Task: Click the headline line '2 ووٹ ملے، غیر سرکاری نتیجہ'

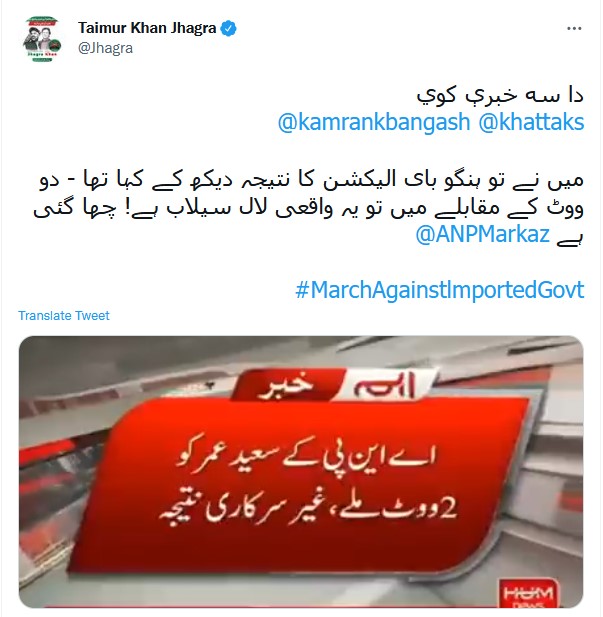Action: (308, 509)
